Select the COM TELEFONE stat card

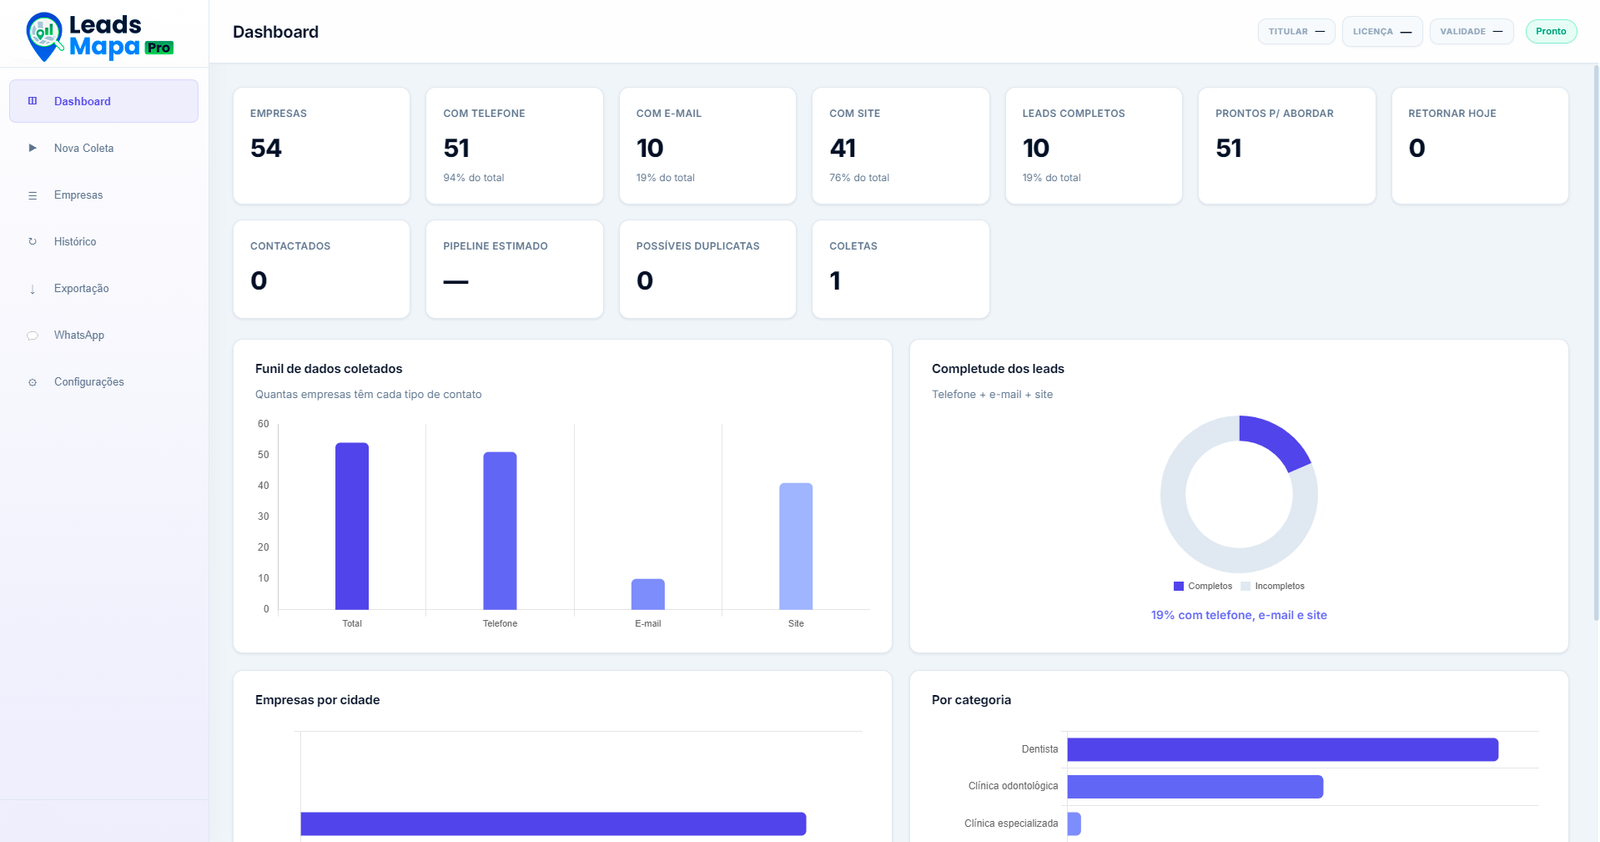tap(514, 146)
